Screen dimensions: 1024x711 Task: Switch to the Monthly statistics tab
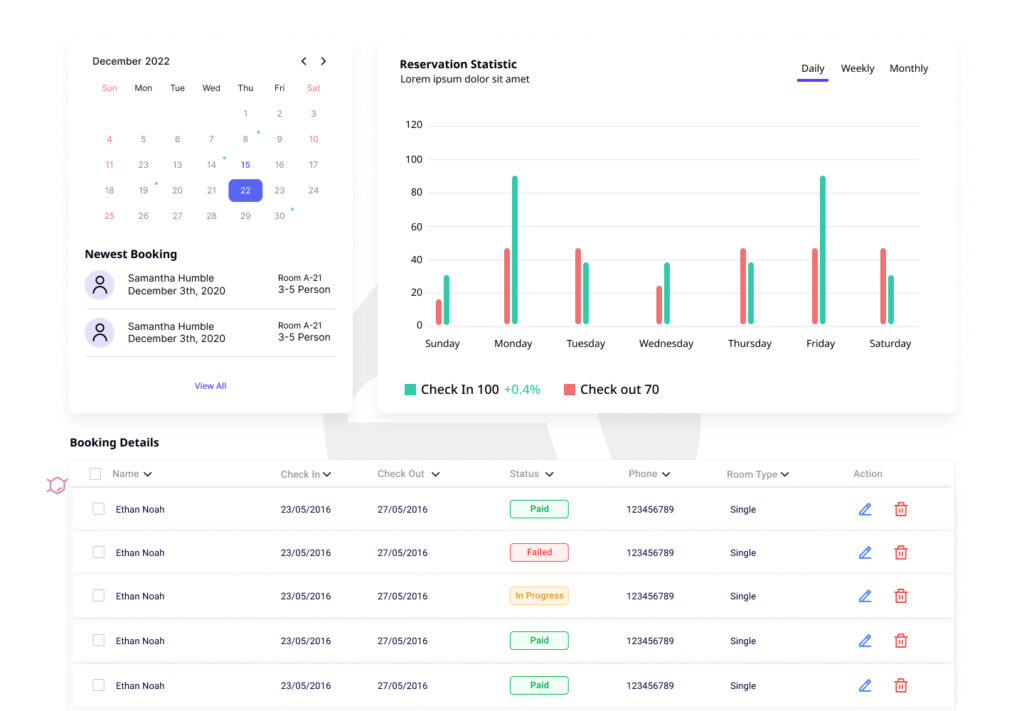tap(908, 69)
